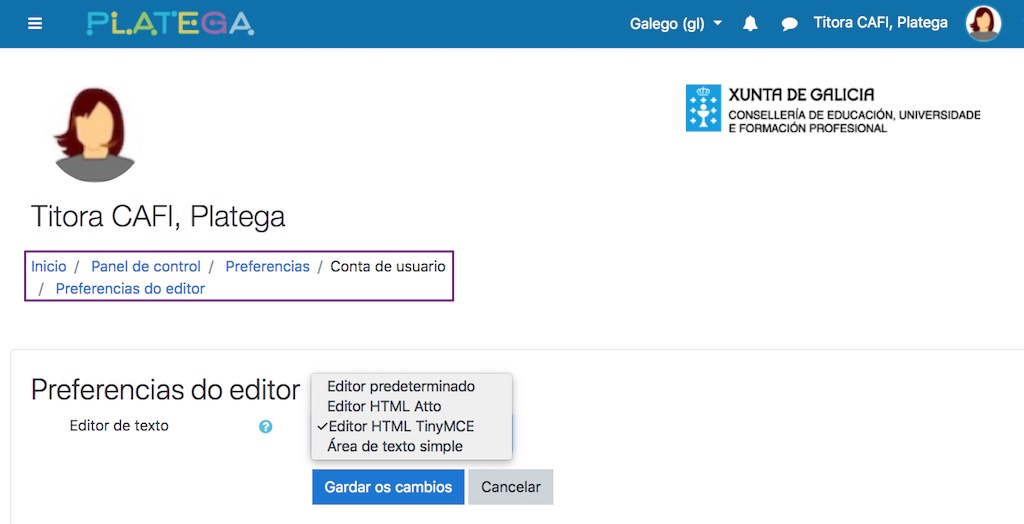Open Panel de control breadcrumb
This screenshot has height=524, width=1024.
(146, 267)
